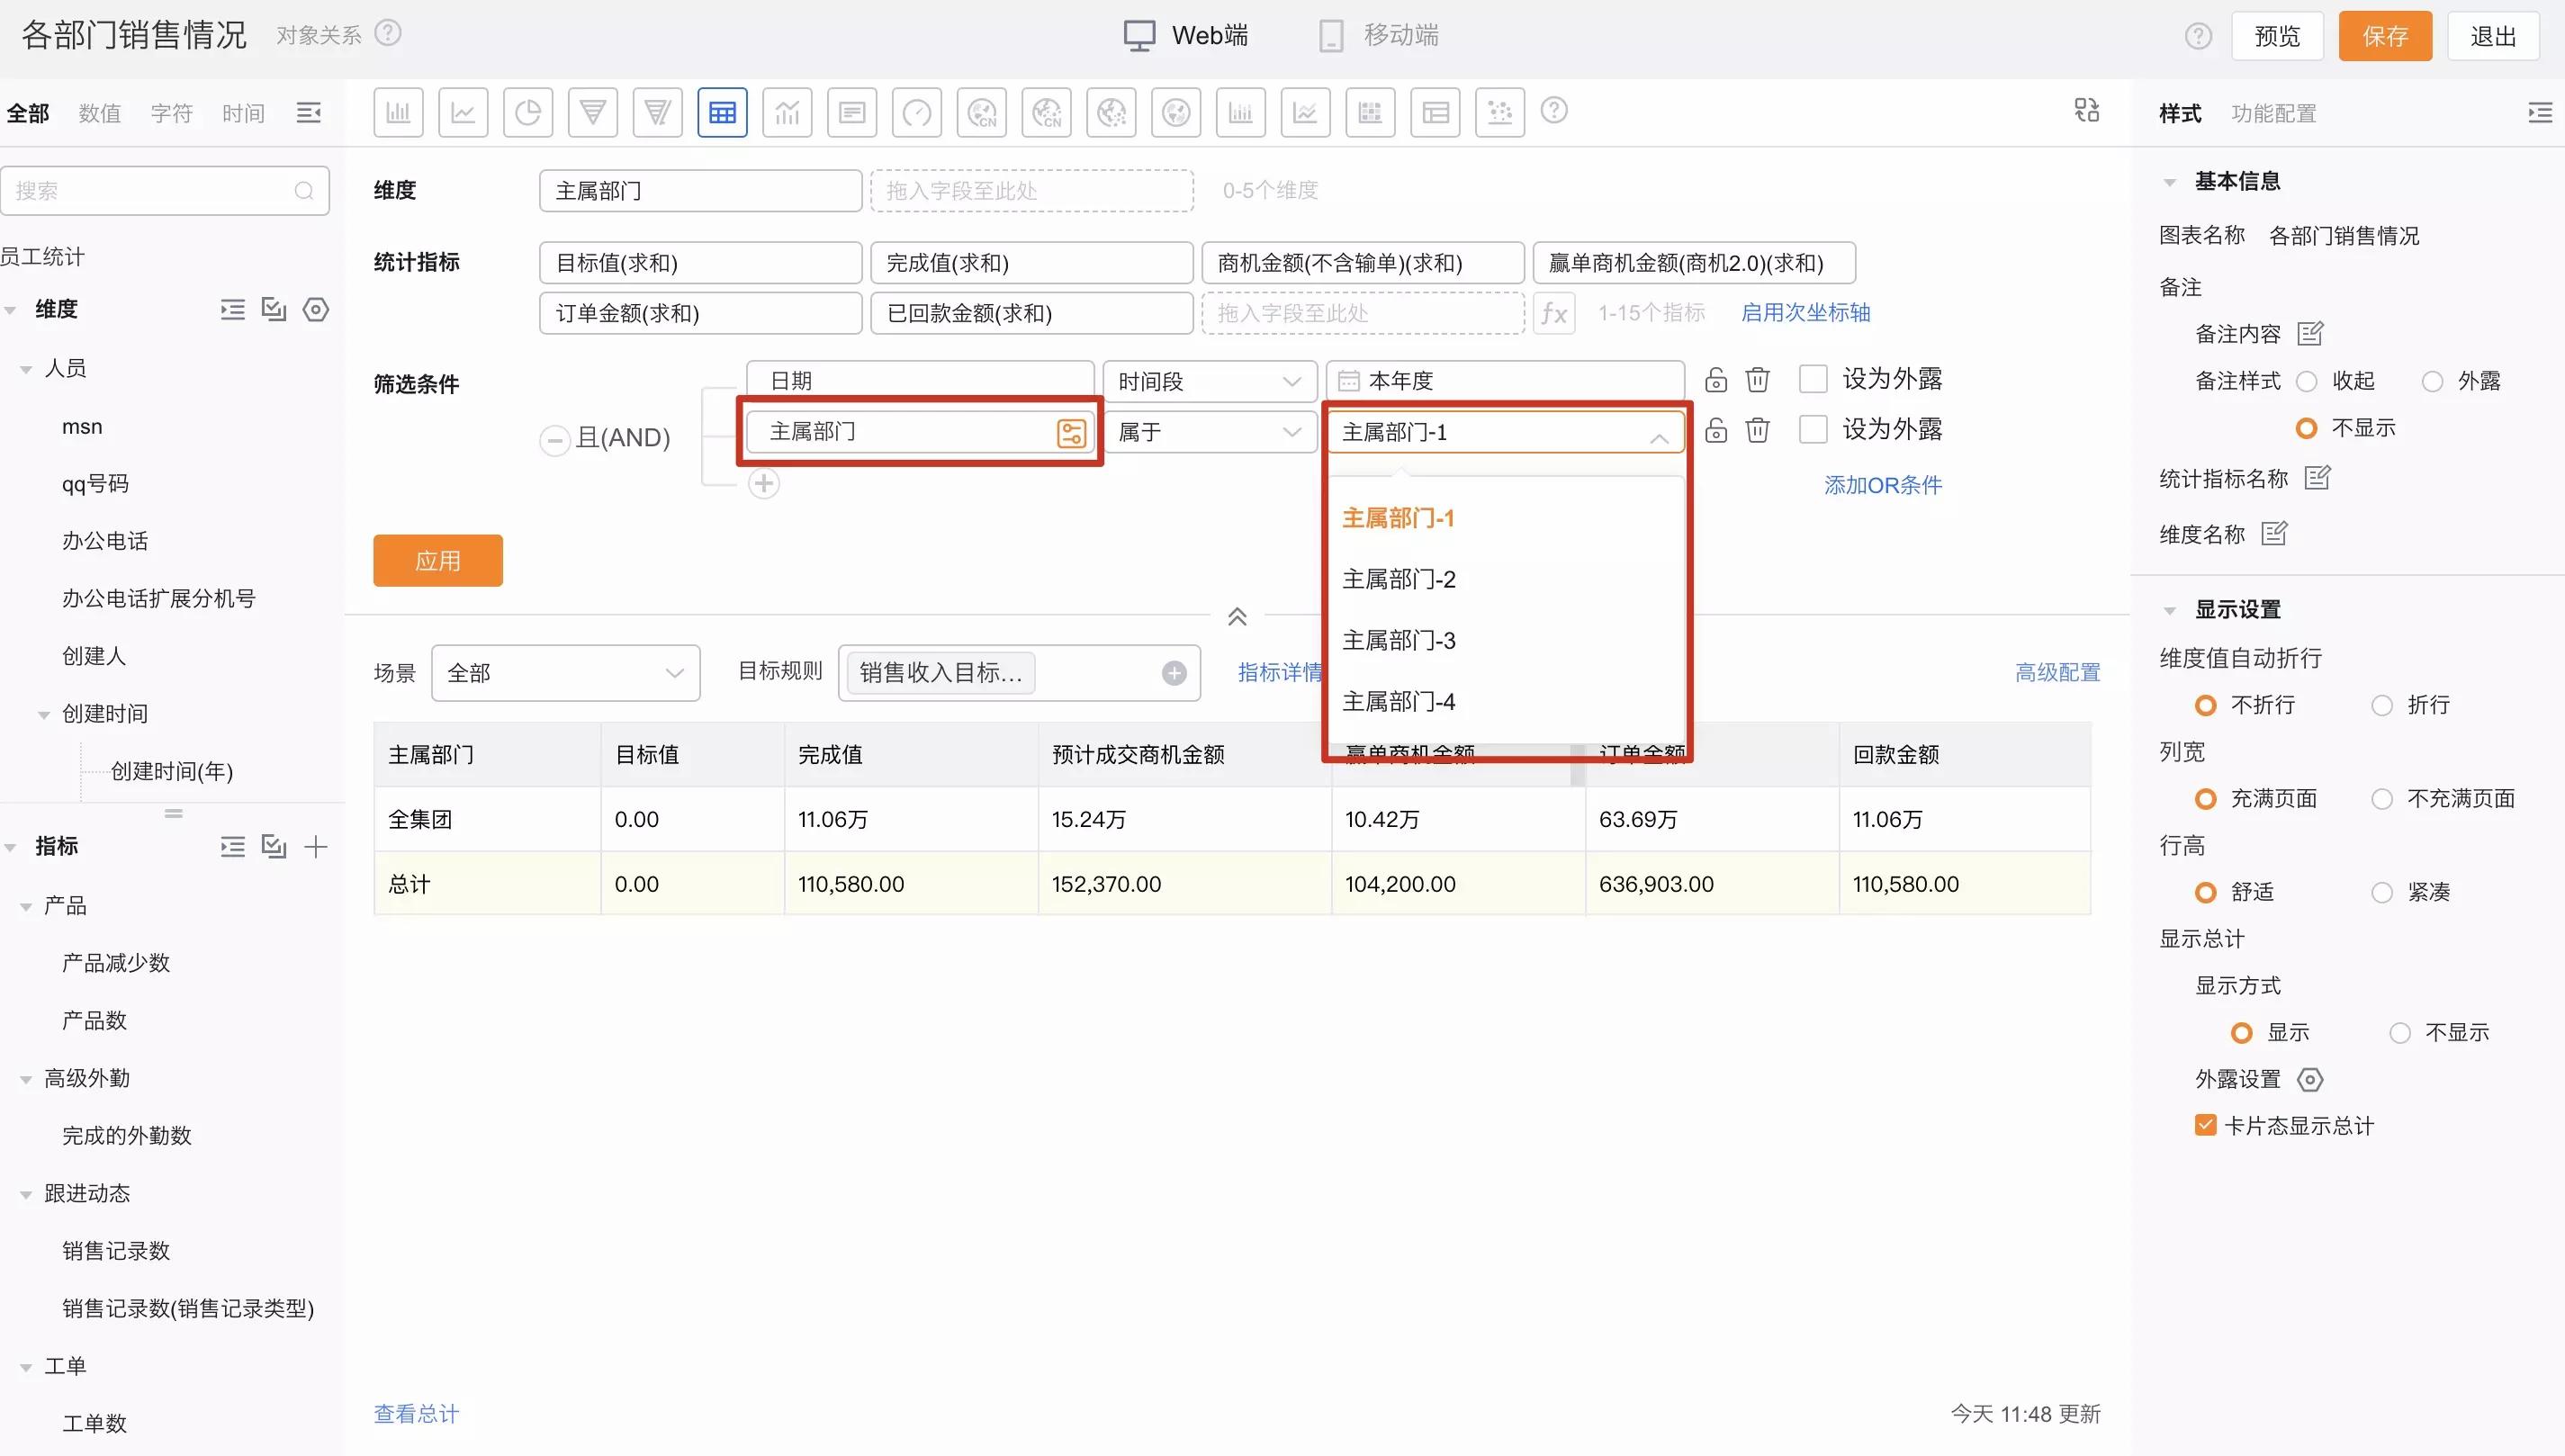Select 不充满页面 radio option
The image size is (2565, 1456).
[x=2382, y=799]
